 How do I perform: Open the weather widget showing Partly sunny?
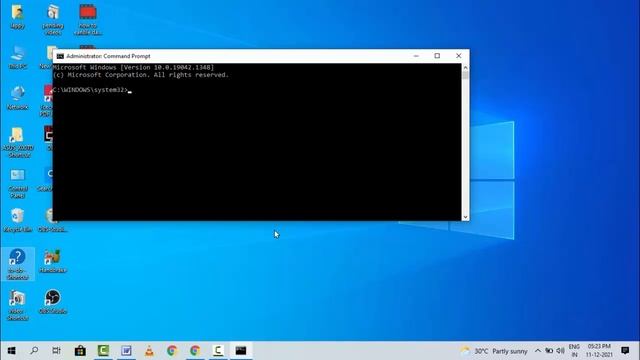click(494, 351)
